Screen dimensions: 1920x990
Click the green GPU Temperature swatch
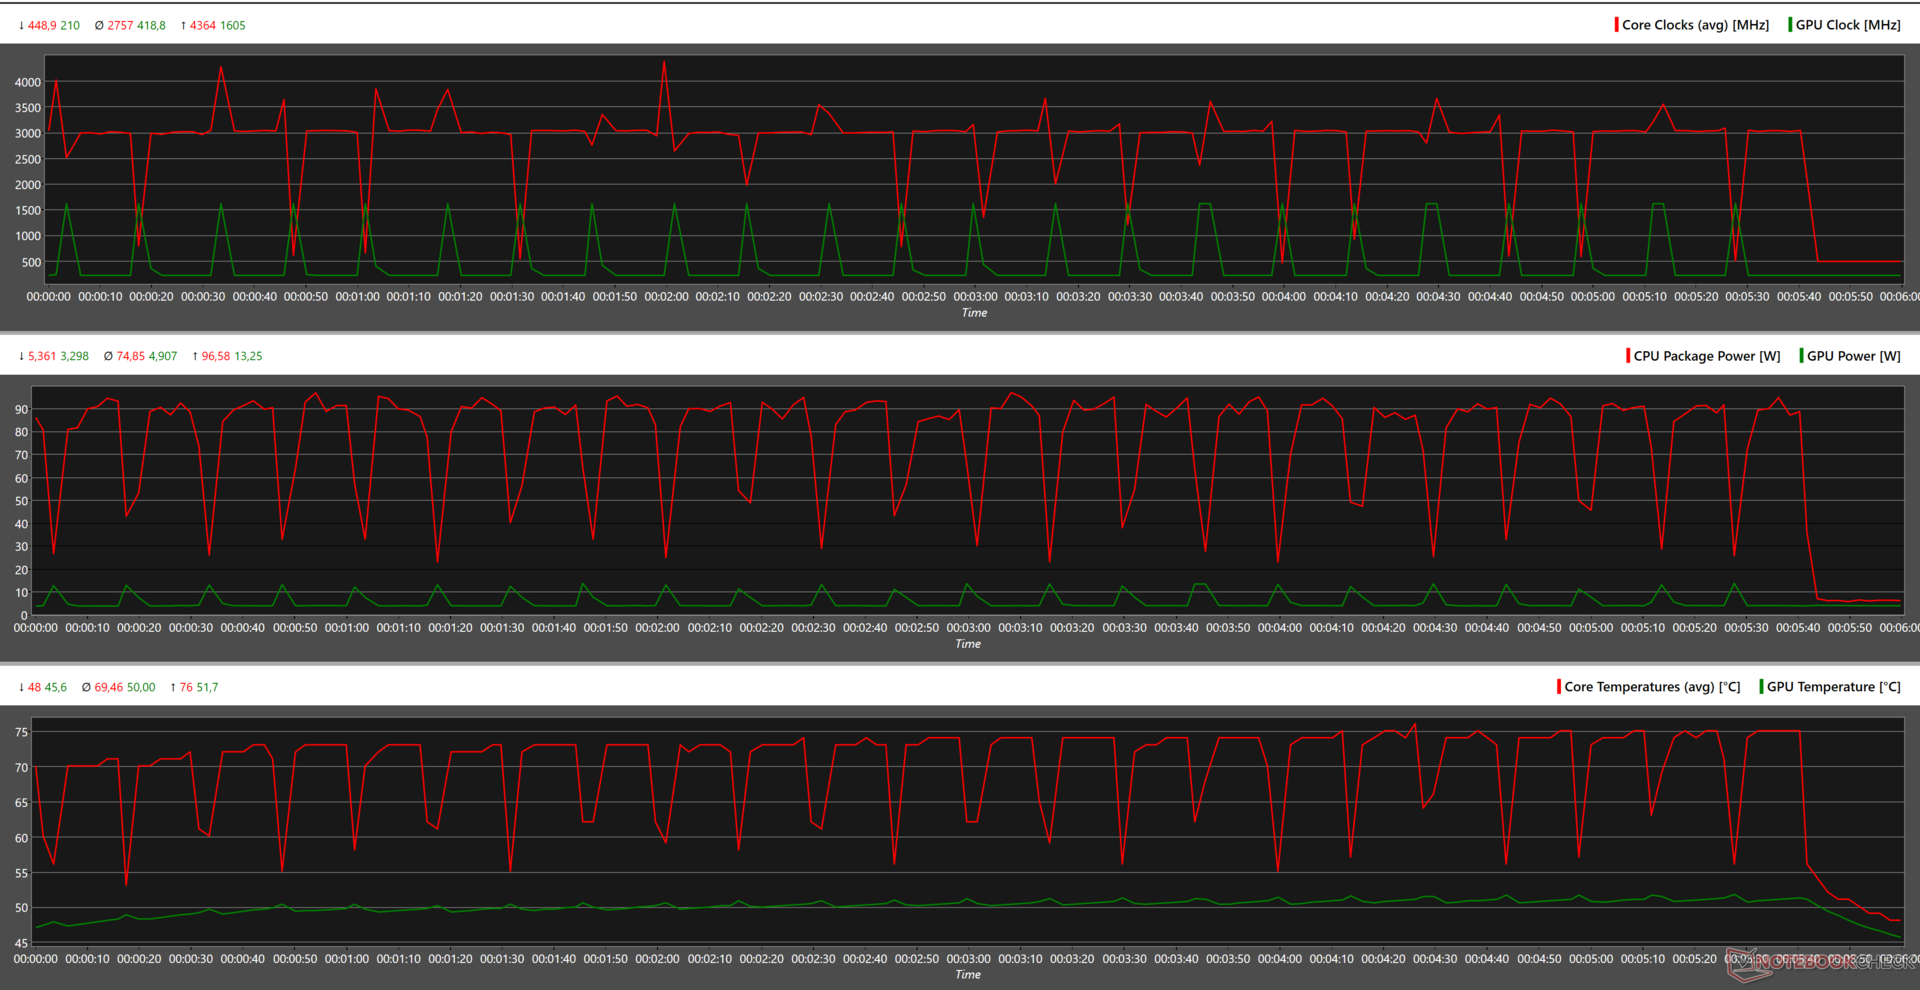[1761, 687]
